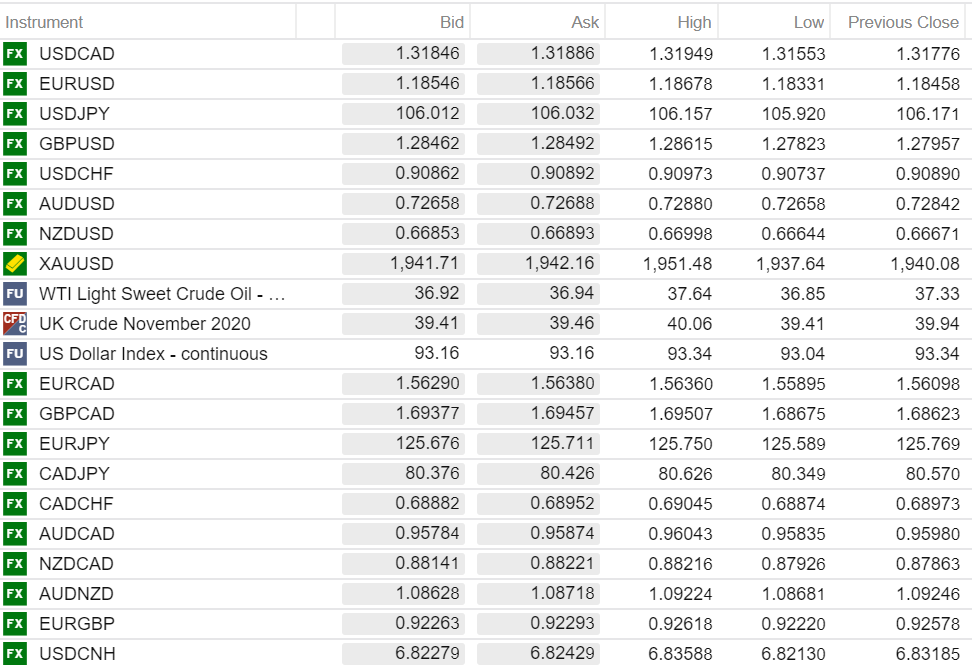Click the Previous Close column header
Screen dimensions: 972x665
click(902, 22)
